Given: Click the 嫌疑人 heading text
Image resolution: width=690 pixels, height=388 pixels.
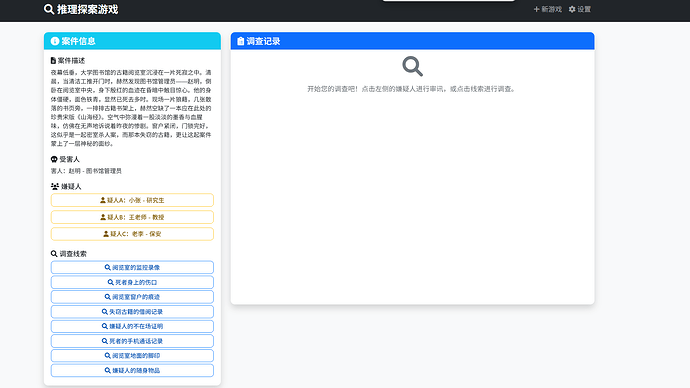Looking at the screenshot, I should (71, 187).
